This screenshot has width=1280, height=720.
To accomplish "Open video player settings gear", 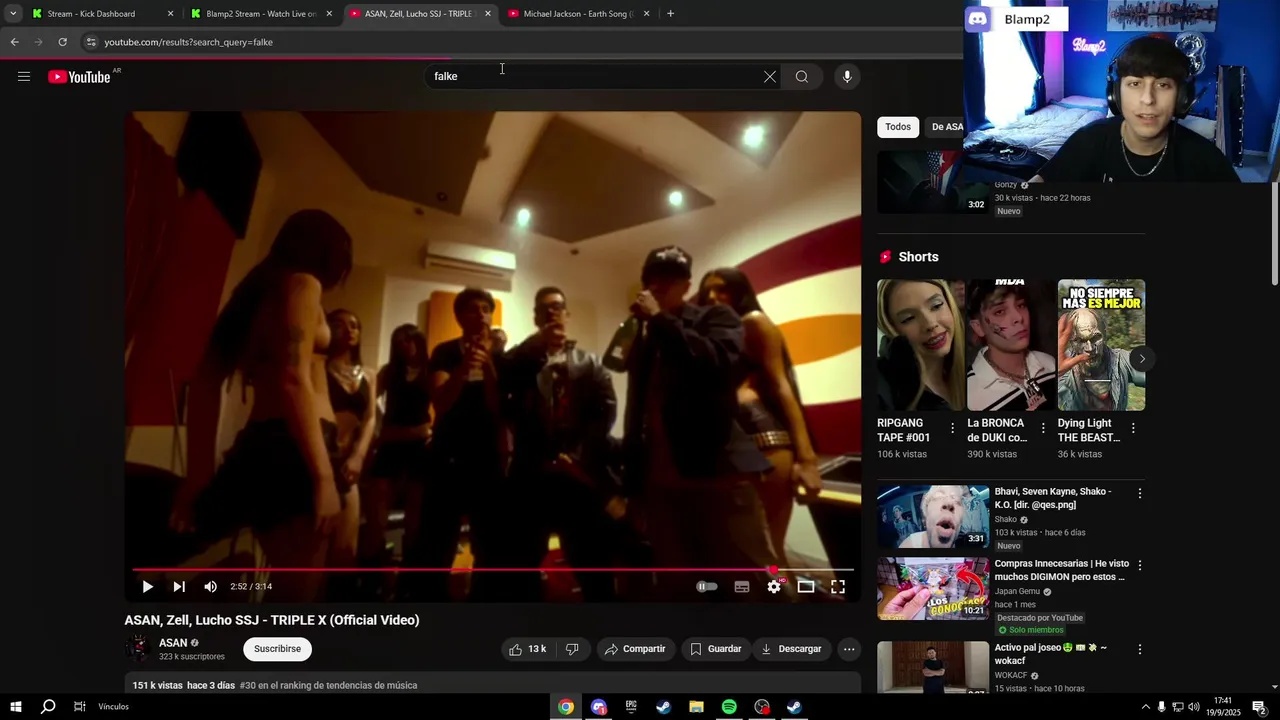I will (774, 587).
